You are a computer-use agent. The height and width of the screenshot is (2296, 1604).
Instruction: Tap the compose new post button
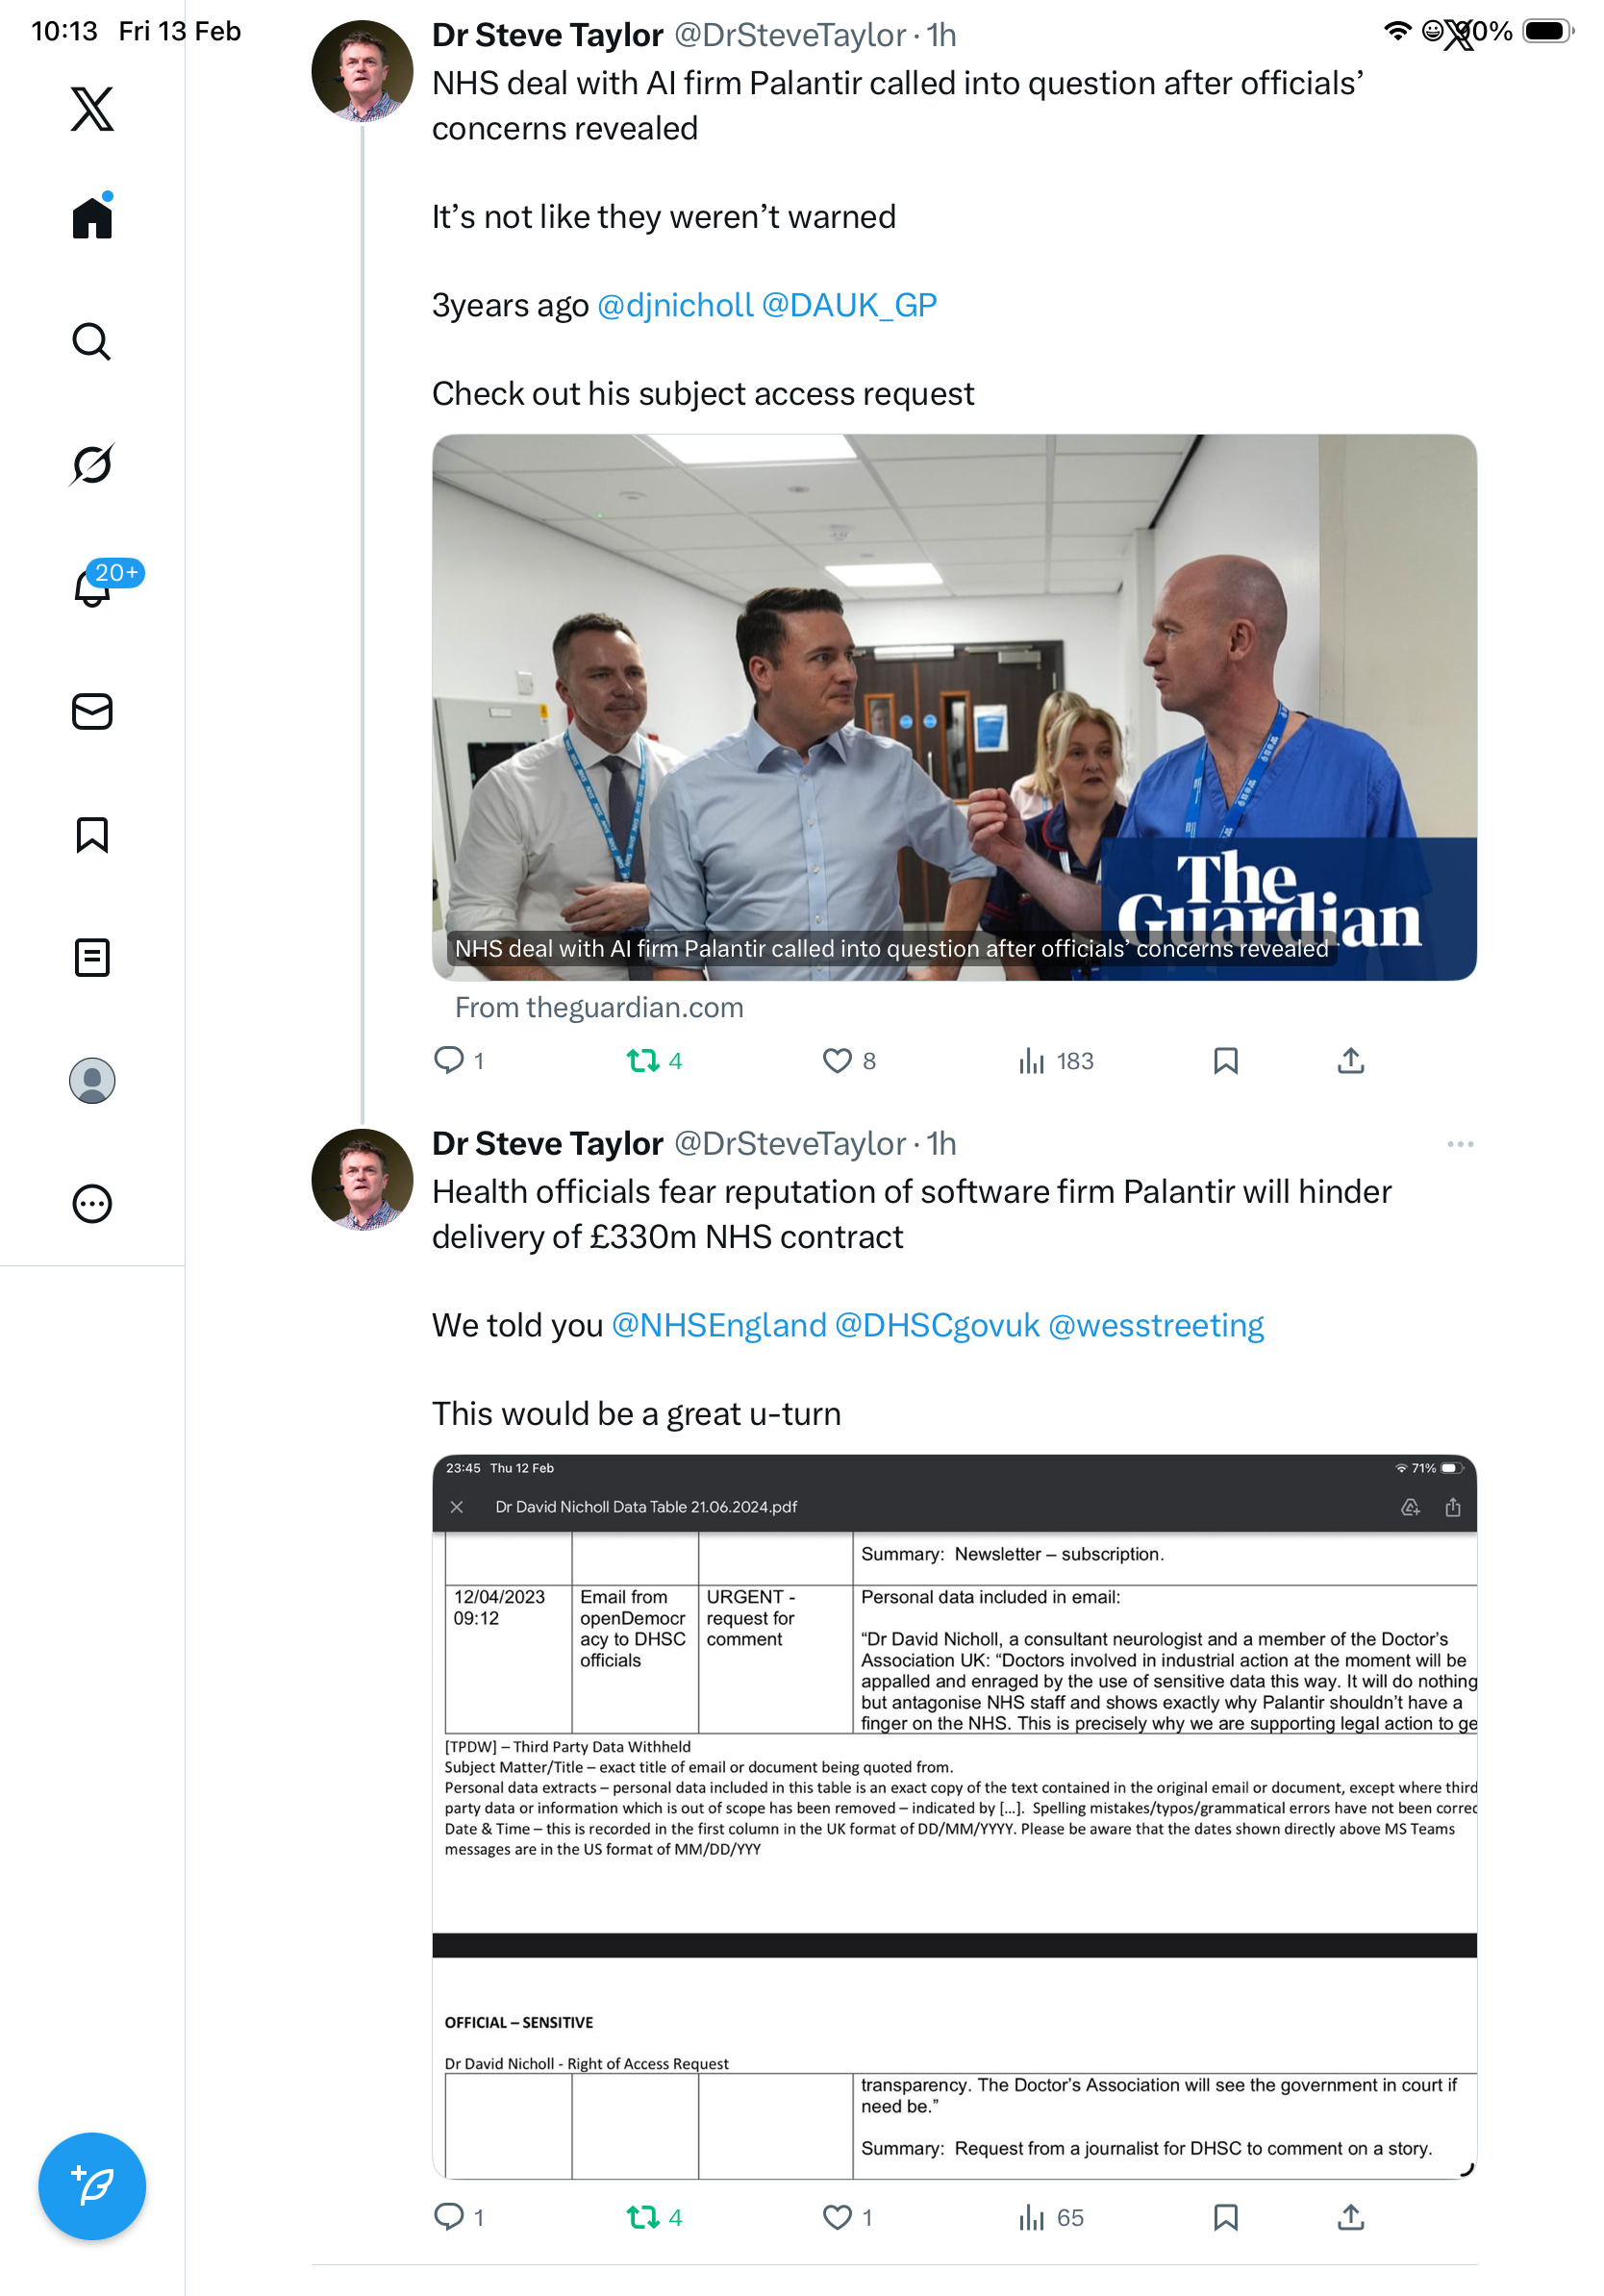click(92, 2185)
